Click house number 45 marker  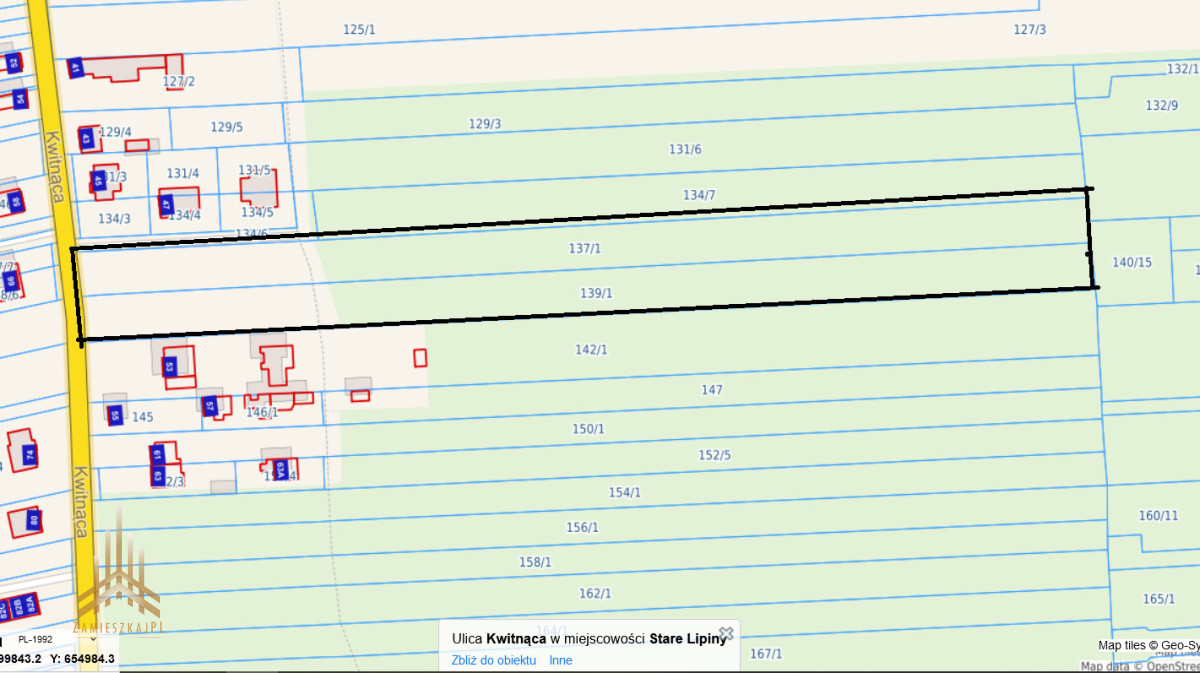(x=98, y=181)
